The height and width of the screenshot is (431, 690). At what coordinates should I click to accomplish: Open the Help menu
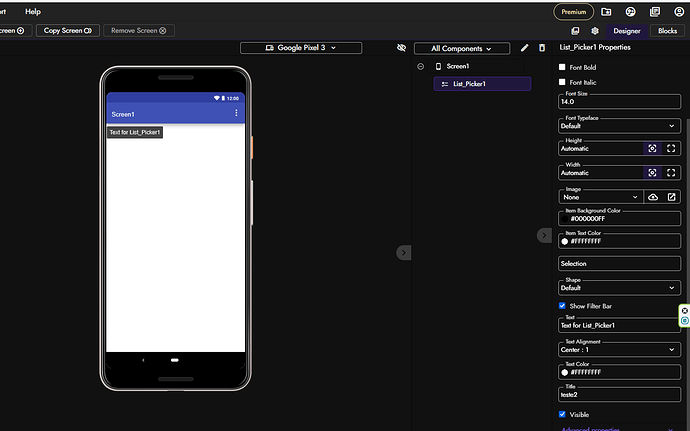(33, 11)
